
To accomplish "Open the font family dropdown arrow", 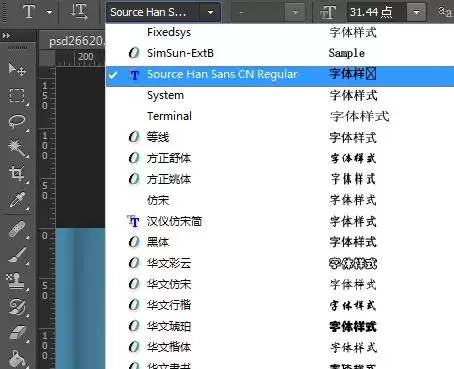I will [210, 13].
